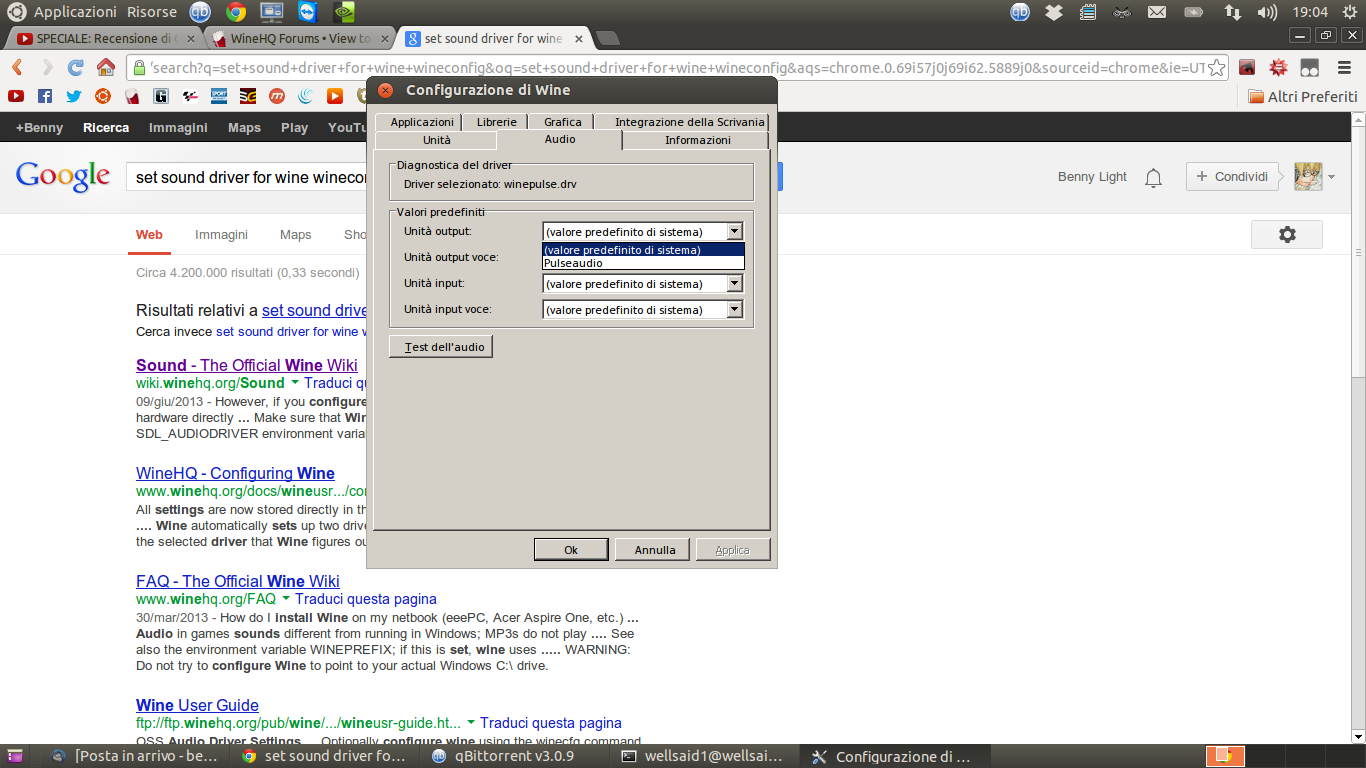The width and height of the screenshot is (1366, 768).
Task: Bookmark this page with star icon
Action: [1216, 68]
